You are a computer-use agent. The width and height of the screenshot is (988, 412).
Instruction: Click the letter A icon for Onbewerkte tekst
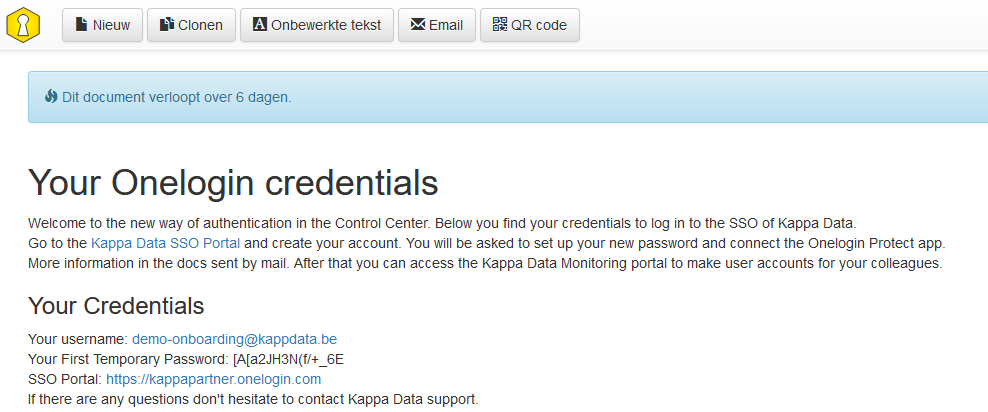tap(259, 25)
